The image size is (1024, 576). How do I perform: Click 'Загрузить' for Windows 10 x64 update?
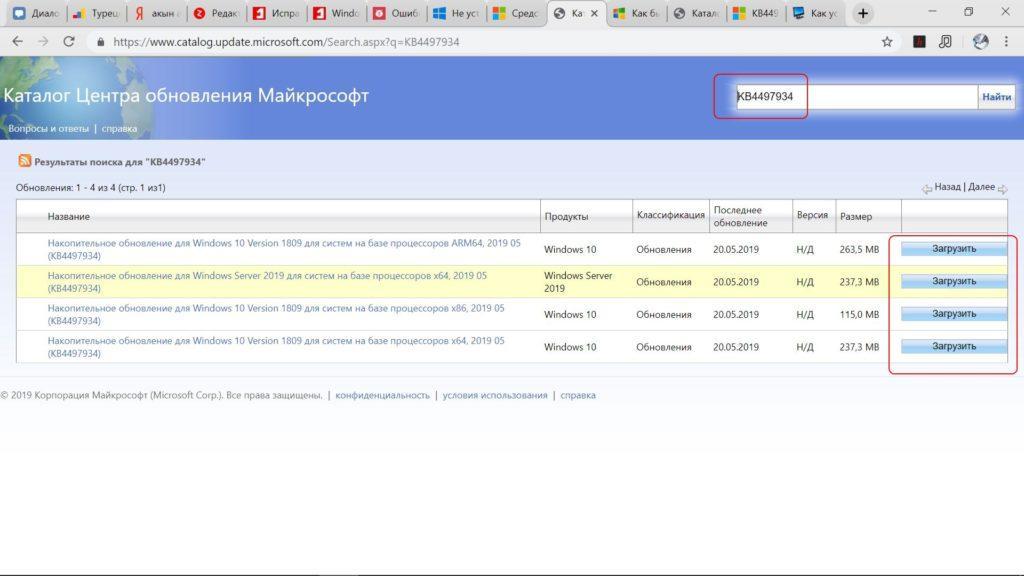click(x=953, y=347)
